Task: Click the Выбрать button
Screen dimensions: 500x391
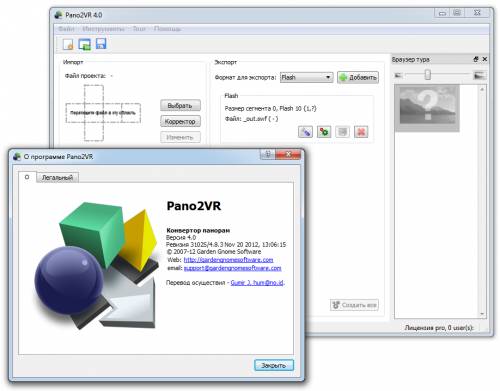Action: coord(180,106)
